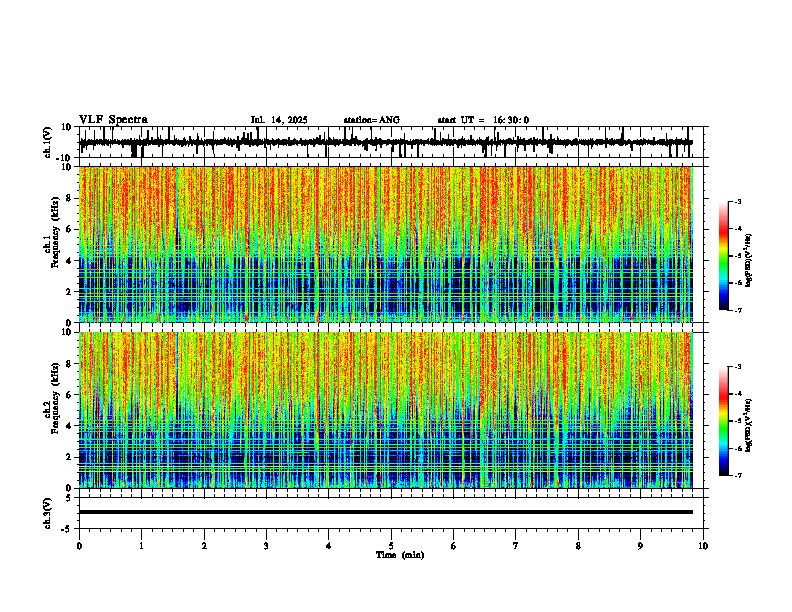Image resolution: width=792 pixels, height=612 pixels.
Task: Click inside the ch.2 spectrogram panel
Action: 386,410
